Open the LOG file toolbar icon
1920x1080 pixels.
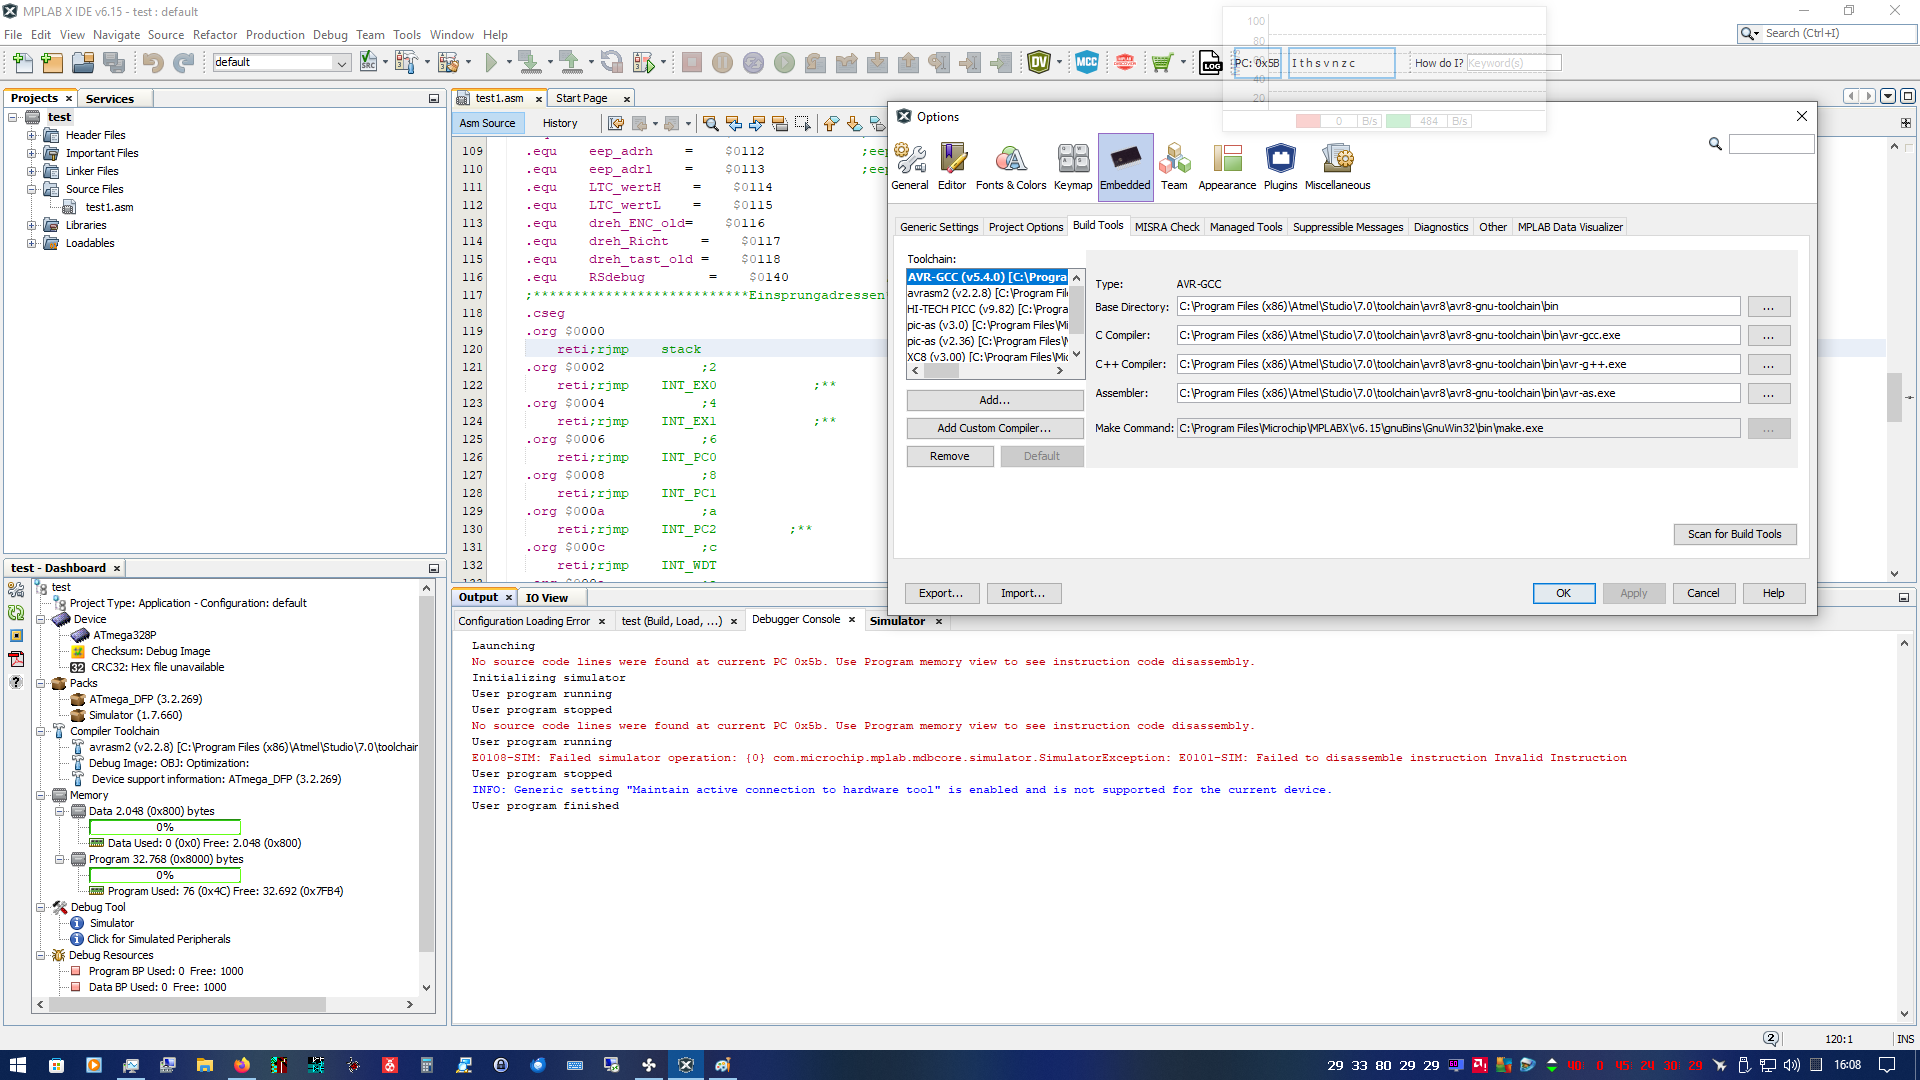pos(1210,63)
